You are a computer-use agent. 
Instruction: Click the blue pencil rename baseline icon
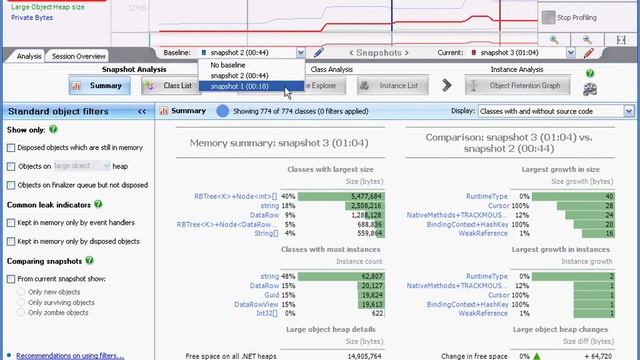318,52
